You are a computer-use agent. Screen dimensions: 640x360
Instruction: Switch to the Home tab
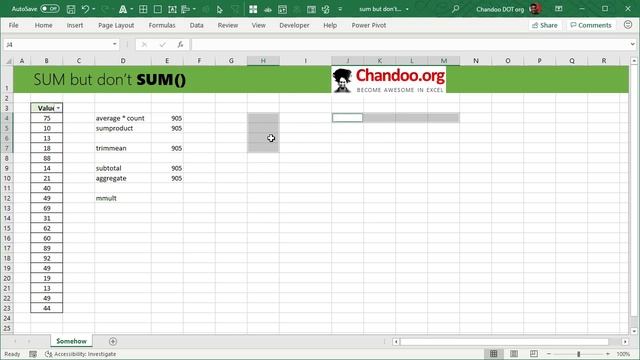coord(43,25)
